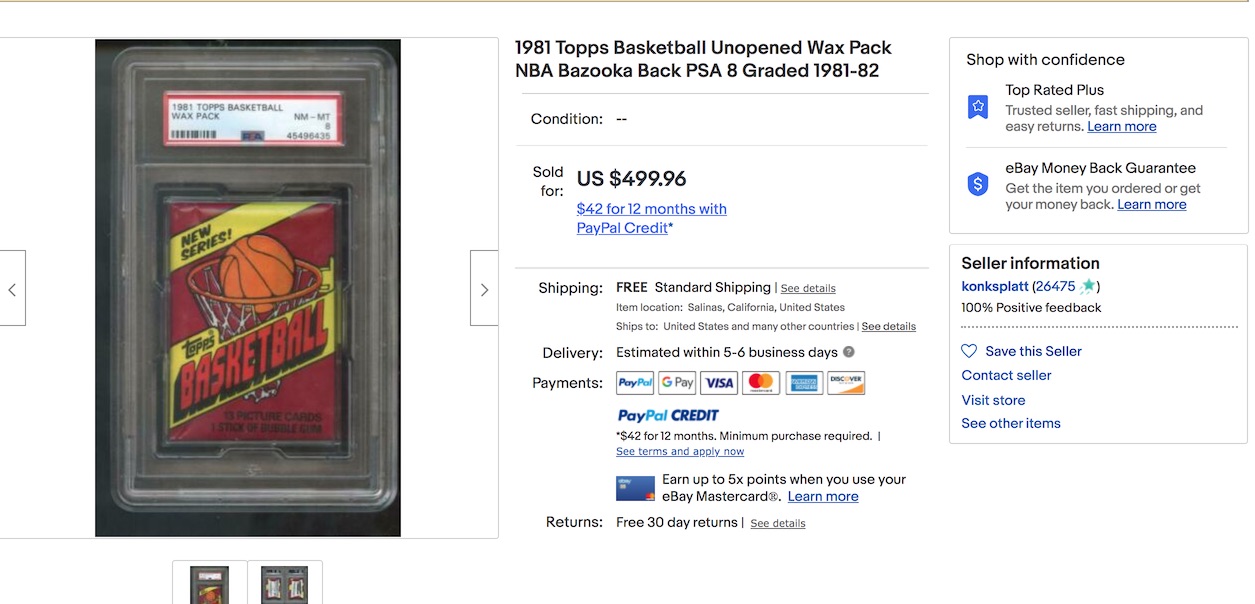Viewport: 1255px width, 604px height.
Task: Click the American Express icon
Action: tap(804, 383)
